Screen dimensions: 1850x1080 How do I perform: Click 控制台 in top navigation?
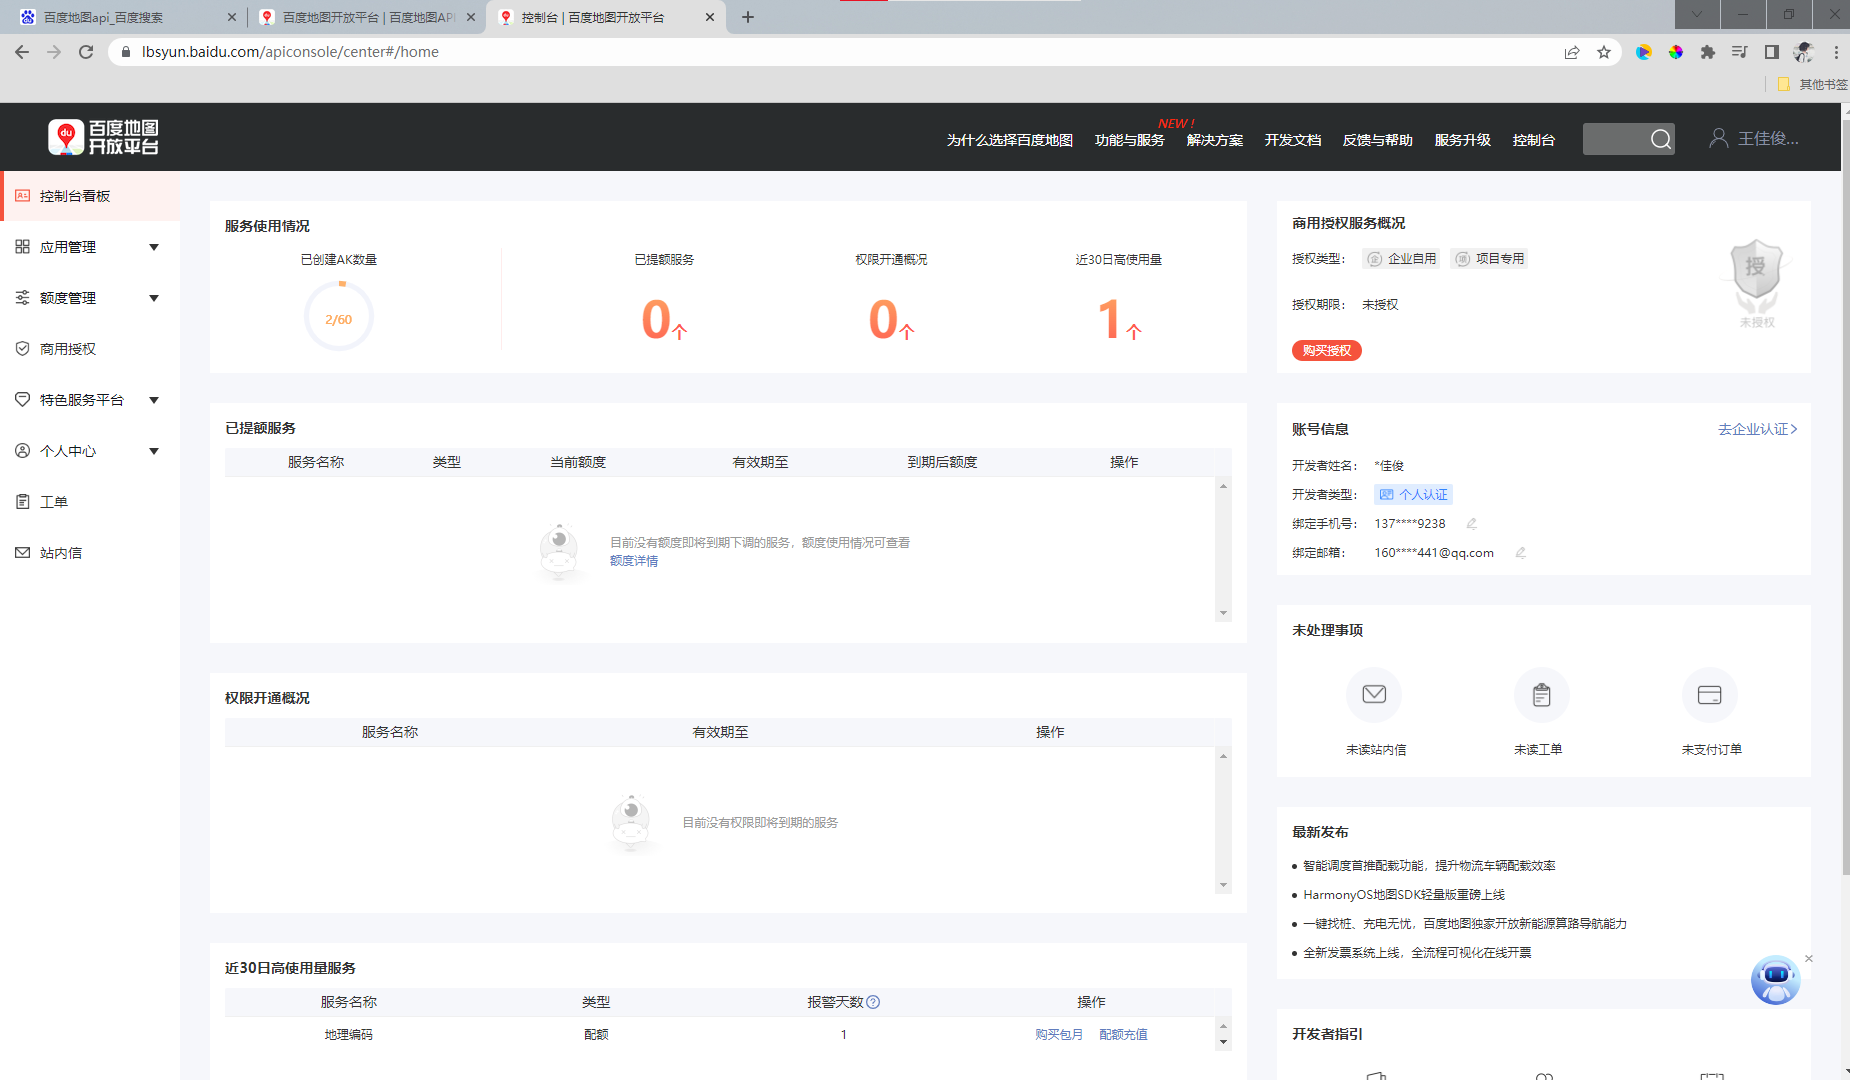1533,140
